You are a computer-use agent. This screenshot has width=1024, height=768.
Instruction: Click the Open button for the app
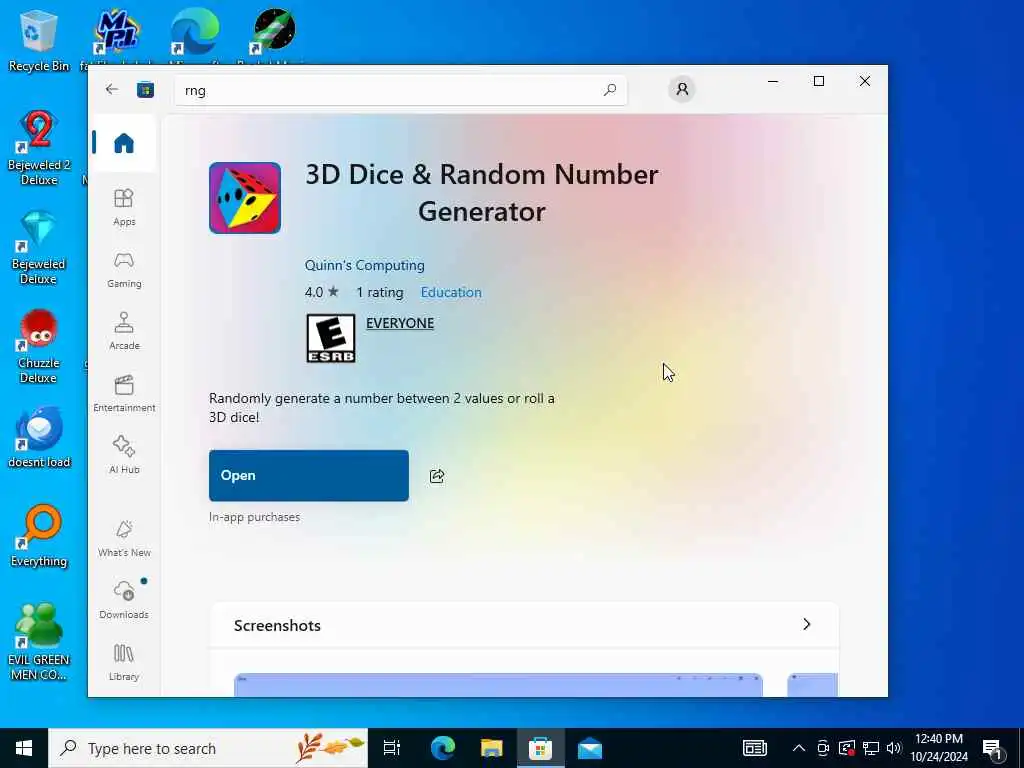tap(309, 475)
